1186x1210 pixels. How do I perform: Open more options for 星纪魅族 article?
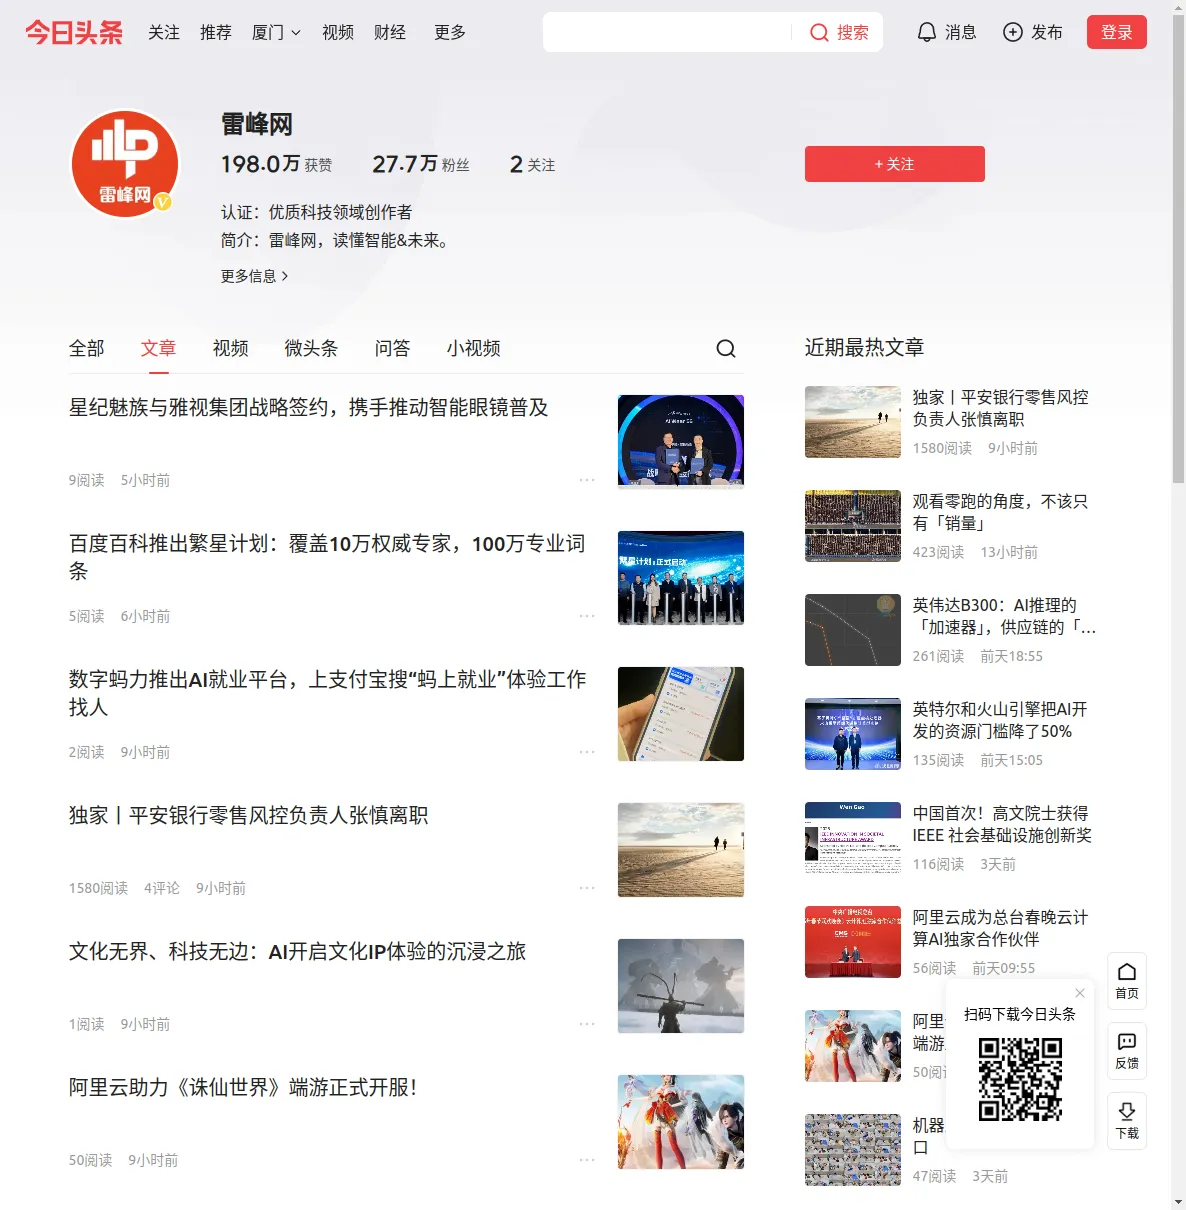[587, 480]
